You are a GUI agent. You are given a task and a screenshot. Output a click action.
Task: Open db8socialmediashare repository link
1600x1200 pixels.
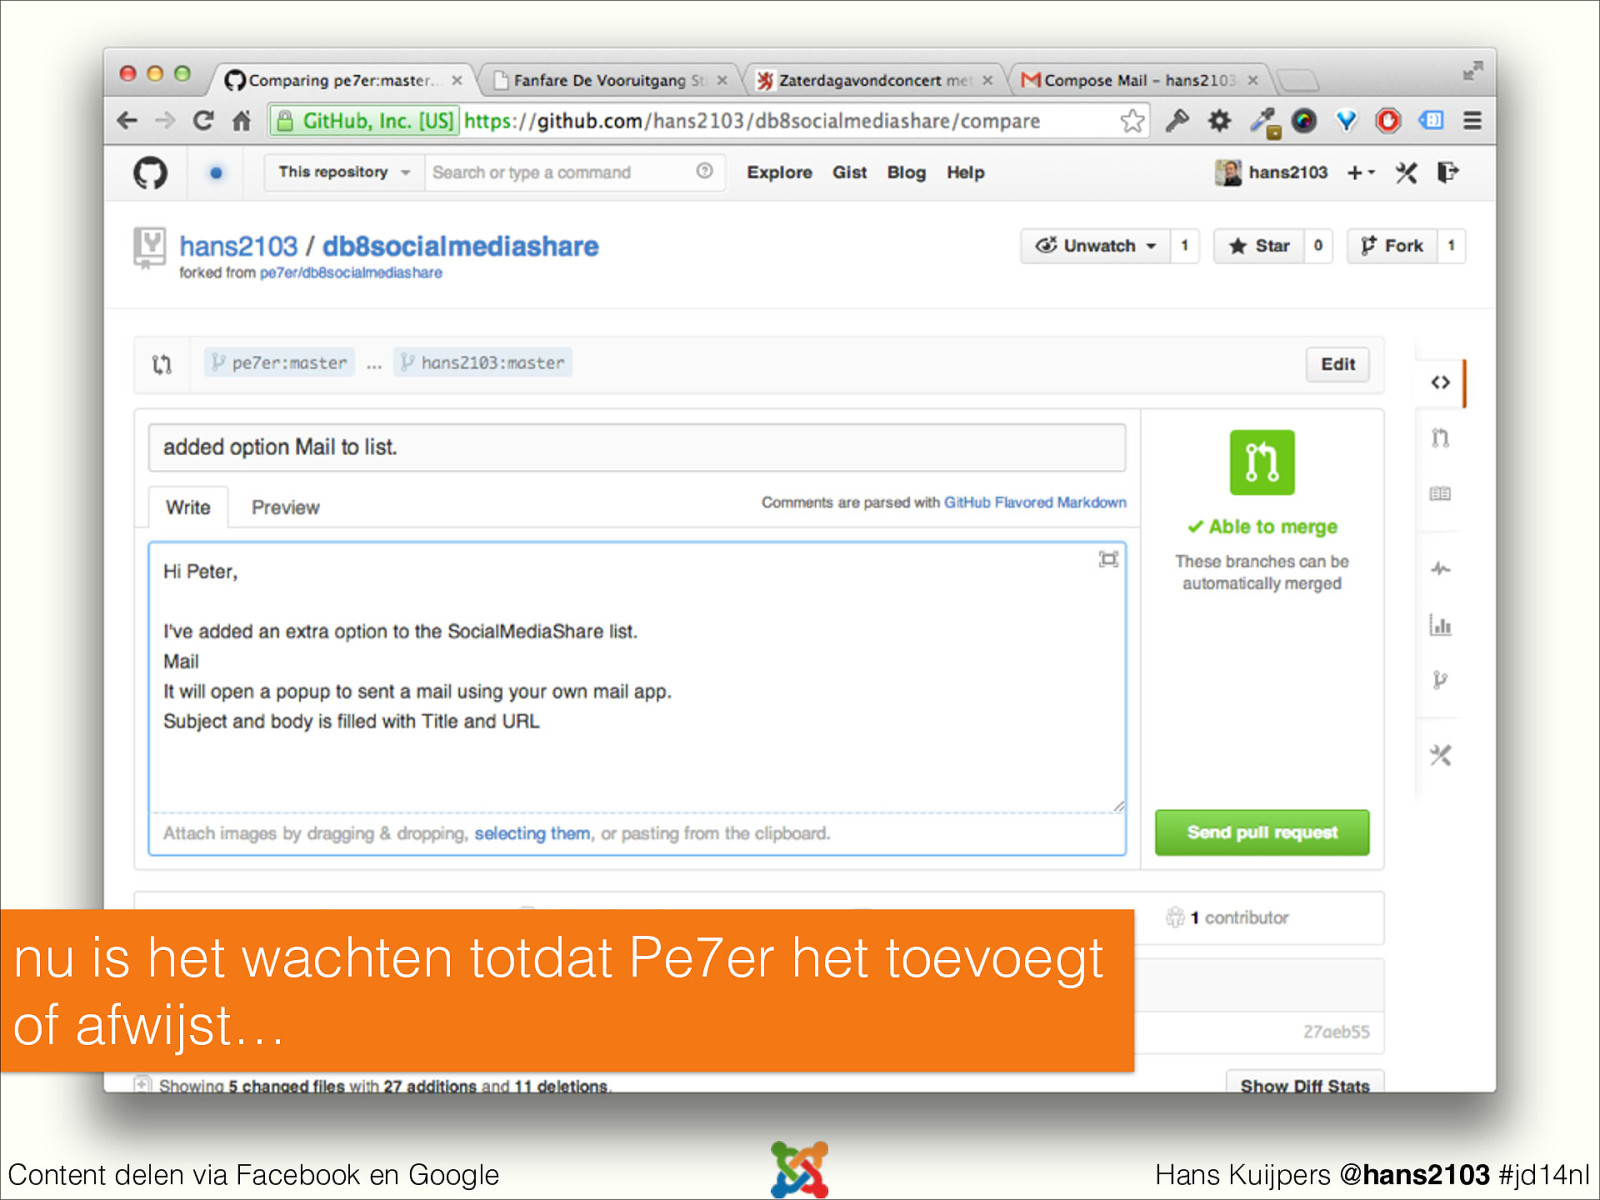point(460,246)
